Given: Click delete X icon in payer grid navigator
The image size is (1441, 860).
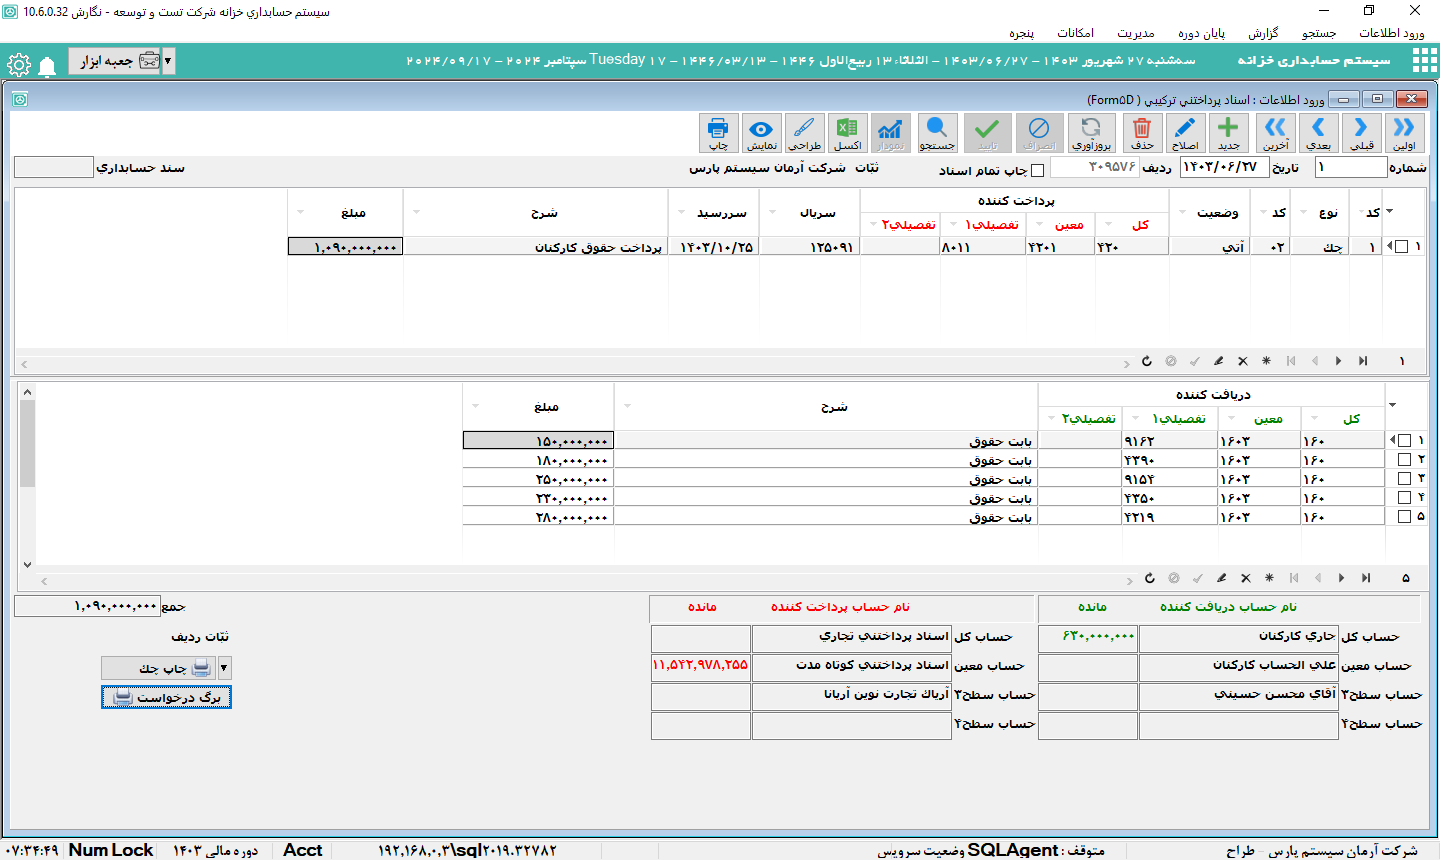Looking at the screenshot, I should (1242, 361).
